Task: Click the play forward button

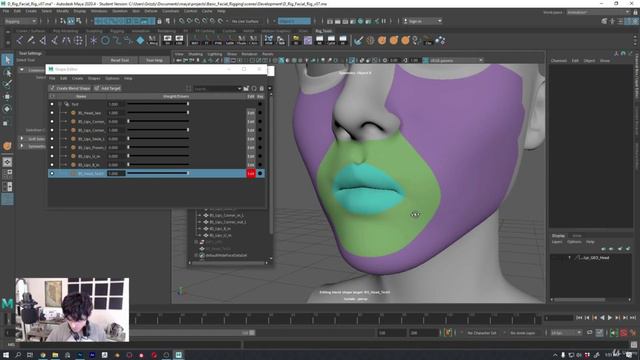Action: 610,318
